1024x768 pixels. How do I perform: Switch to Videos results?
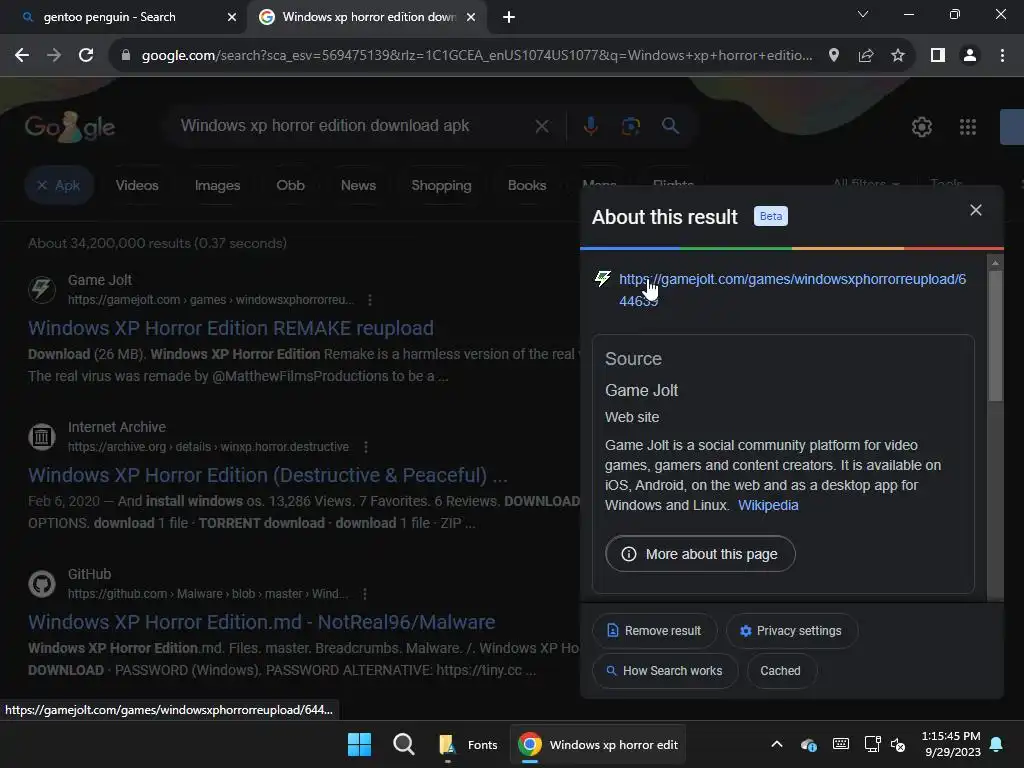[x=137, y=185]
